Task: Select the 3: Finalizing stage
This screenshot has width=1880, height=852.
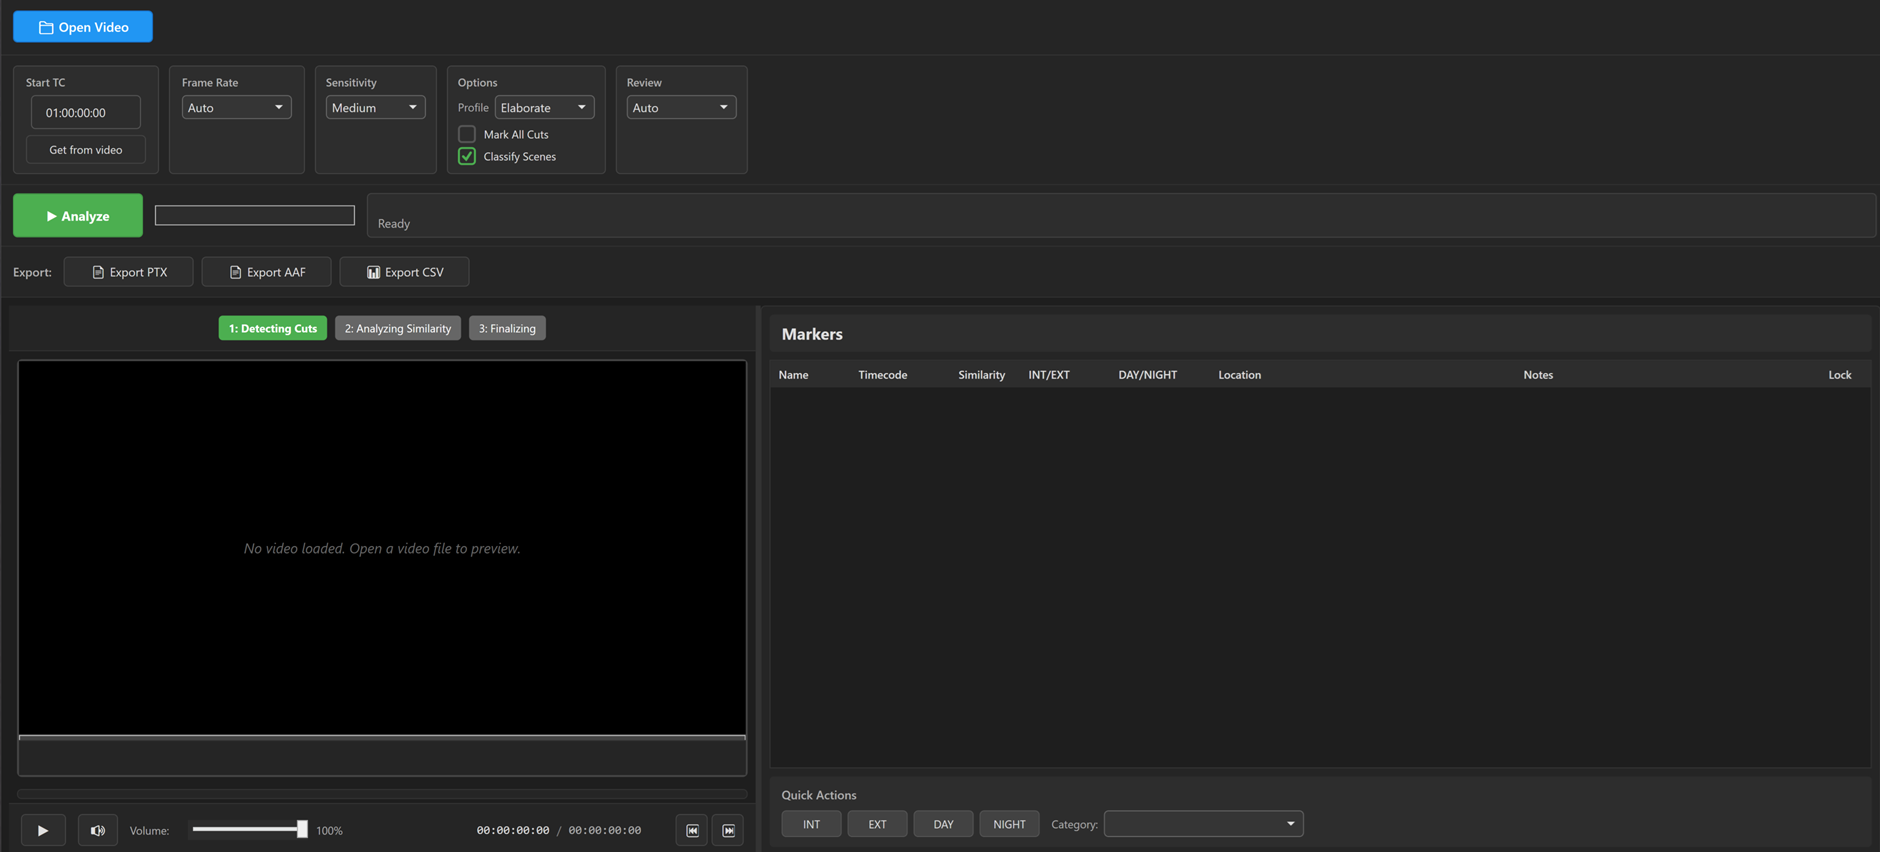Action: [x=507, y=328]
